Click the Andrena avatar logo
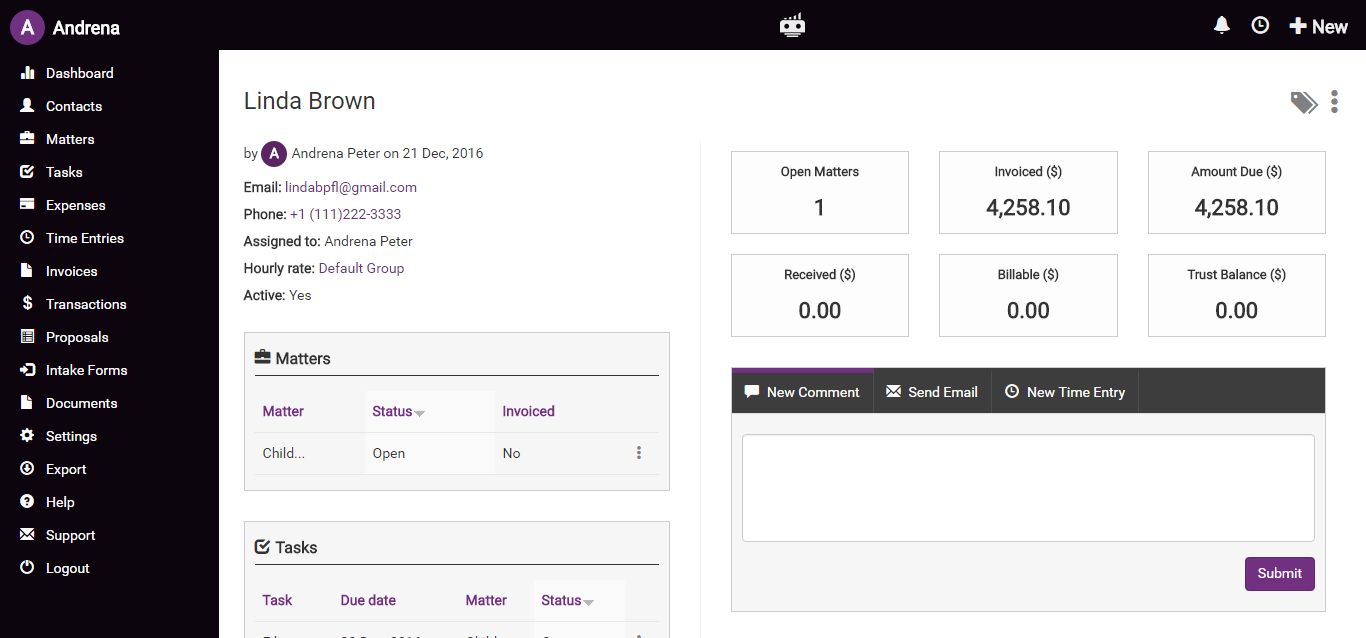 [27, 27]
